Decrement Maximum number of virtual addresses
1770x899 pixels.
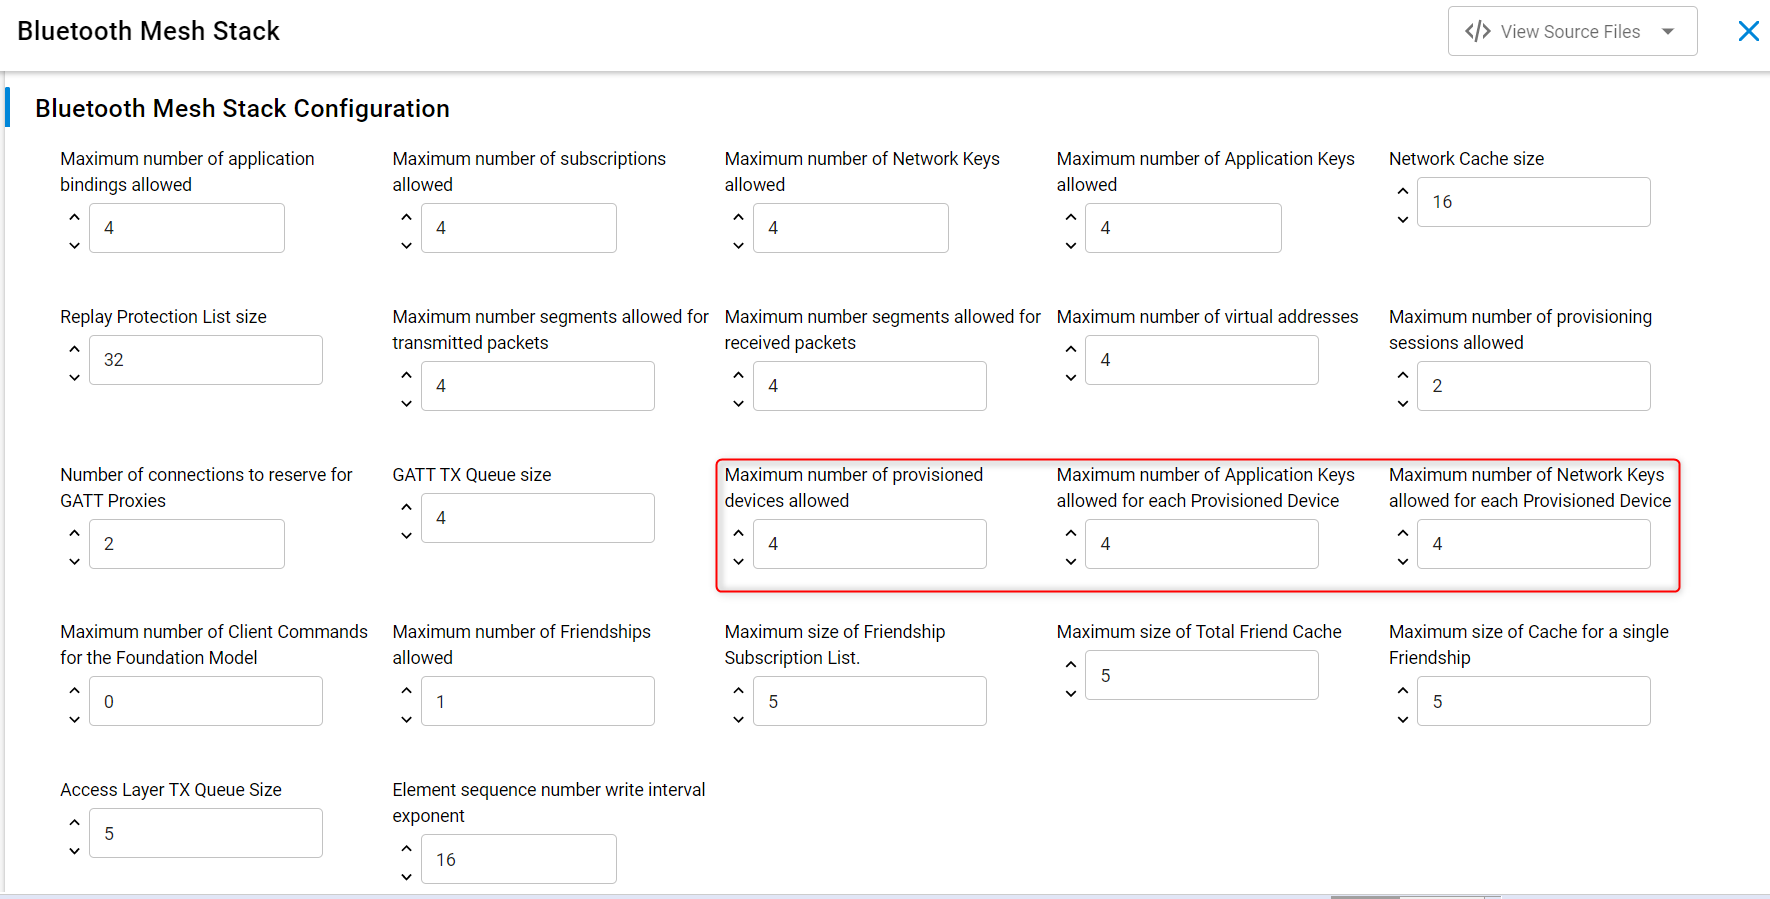[x=1071, y=377]
